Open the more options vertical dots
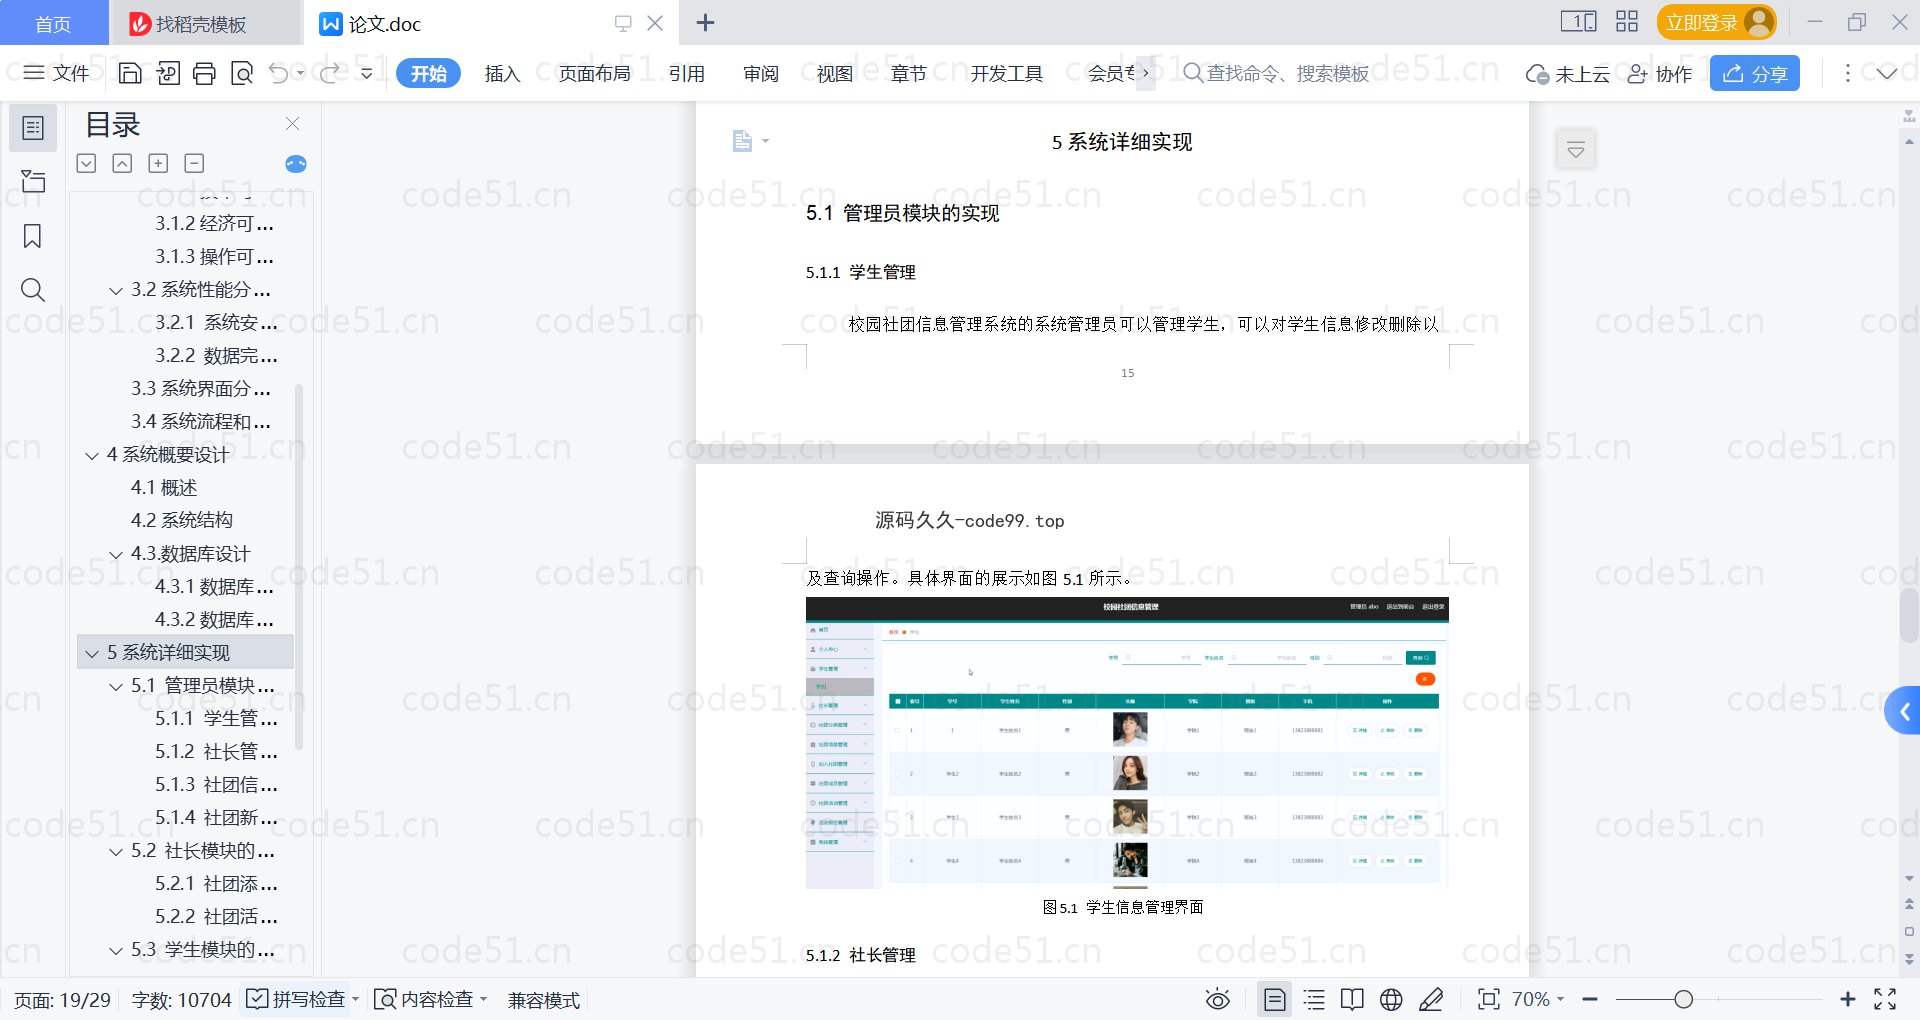Screen dimensions: 1920x1020 pos(1847,73)
